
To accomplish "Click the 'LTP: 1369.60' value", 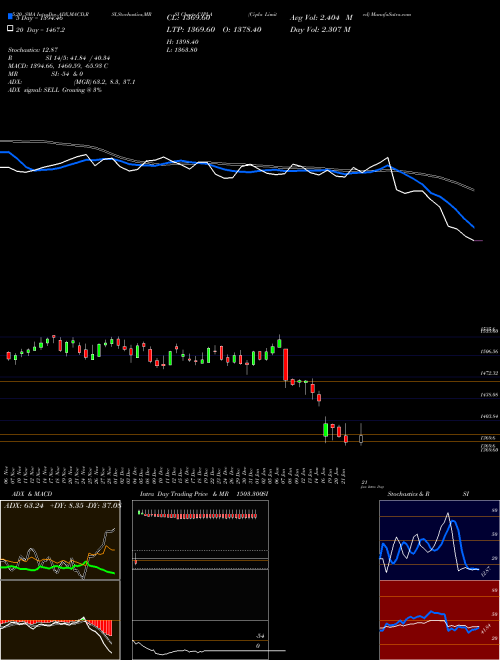I will click(191, 29).
